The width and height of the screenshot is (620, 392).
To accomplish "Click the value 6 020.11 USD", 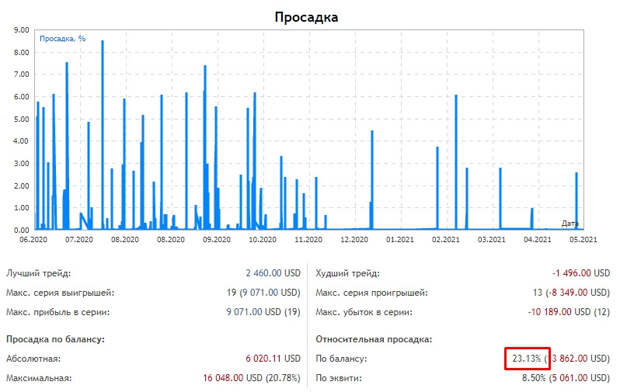I will point(273,359).
